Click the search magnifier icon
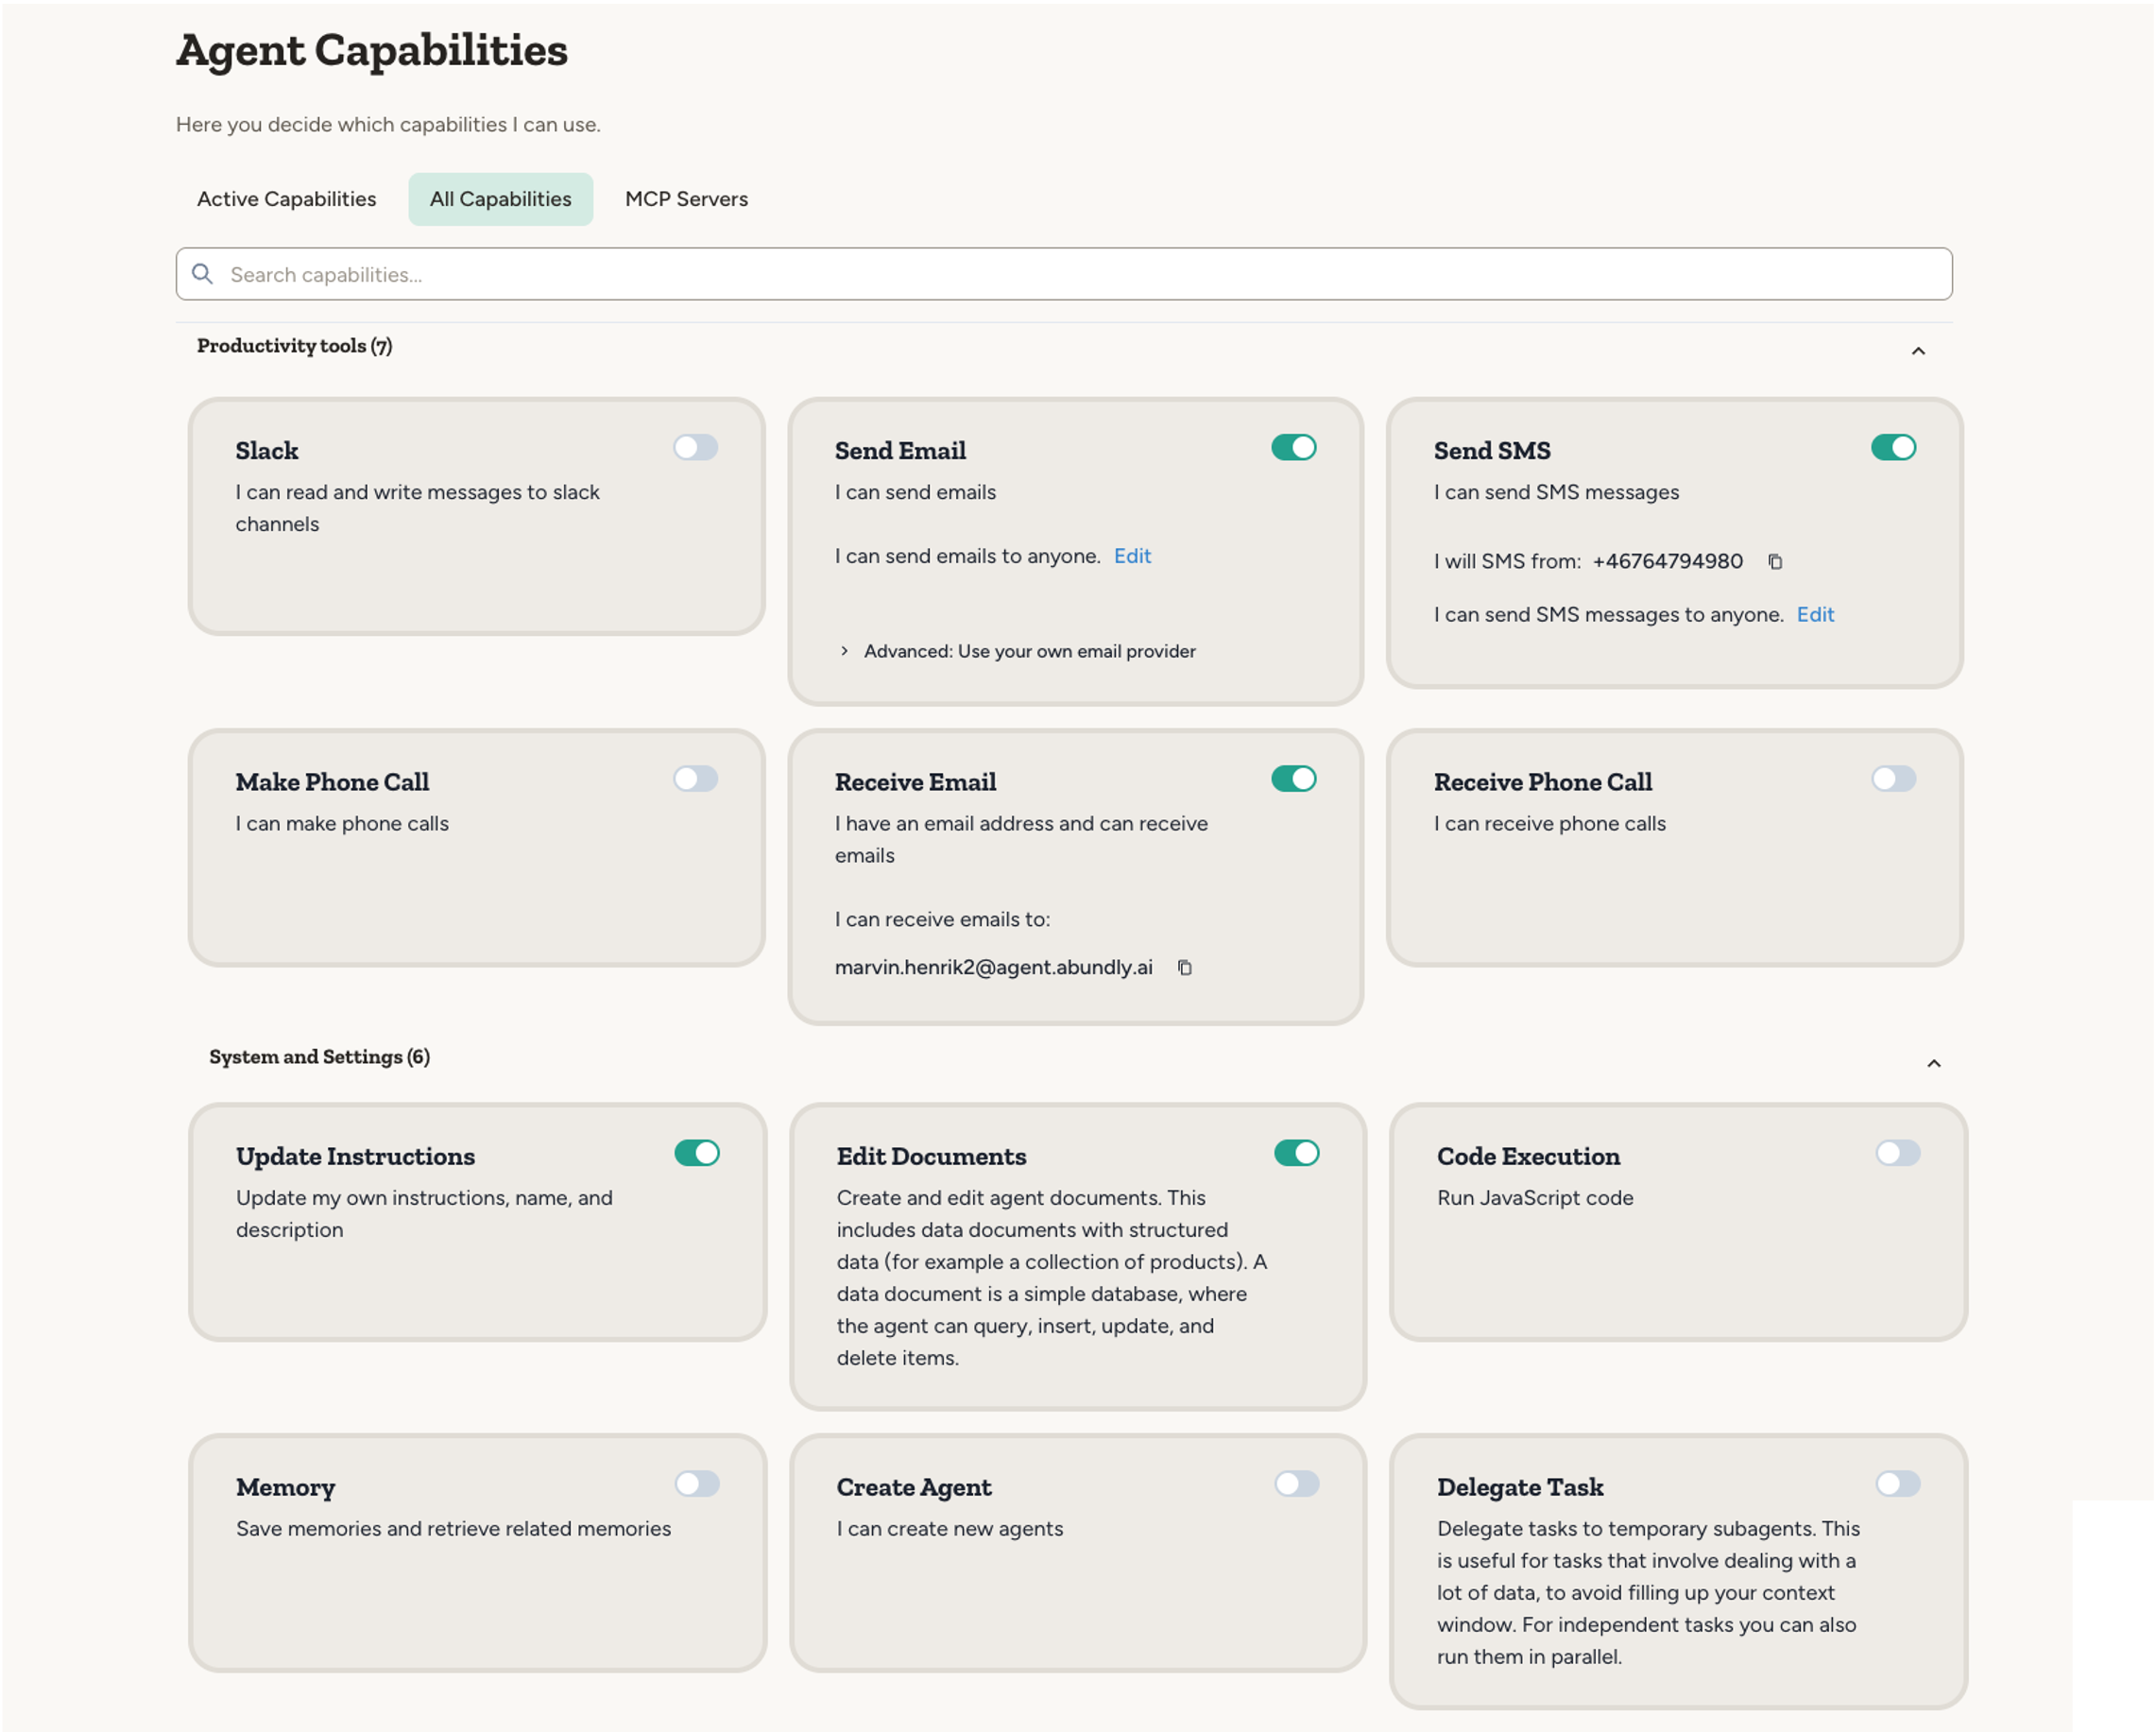This screenshot has height=1732, width=2156. [x=204, y=273]
